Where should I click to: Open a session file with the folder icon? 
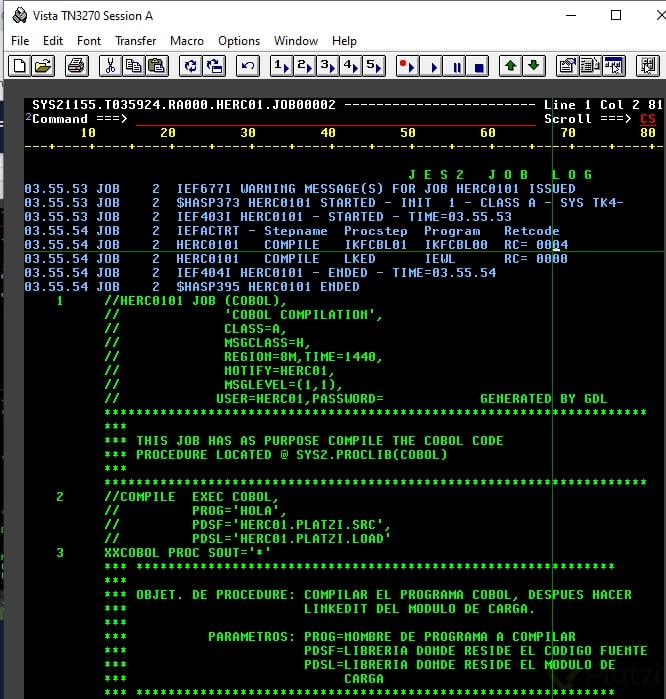[43, 66]
